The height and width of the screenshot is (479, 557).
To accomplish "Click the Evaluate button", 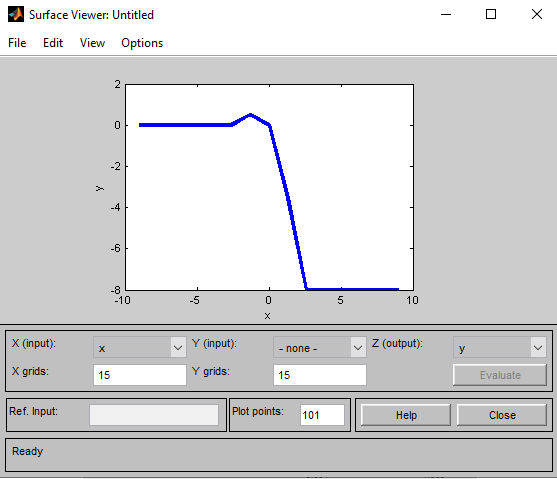I will 500,375.
